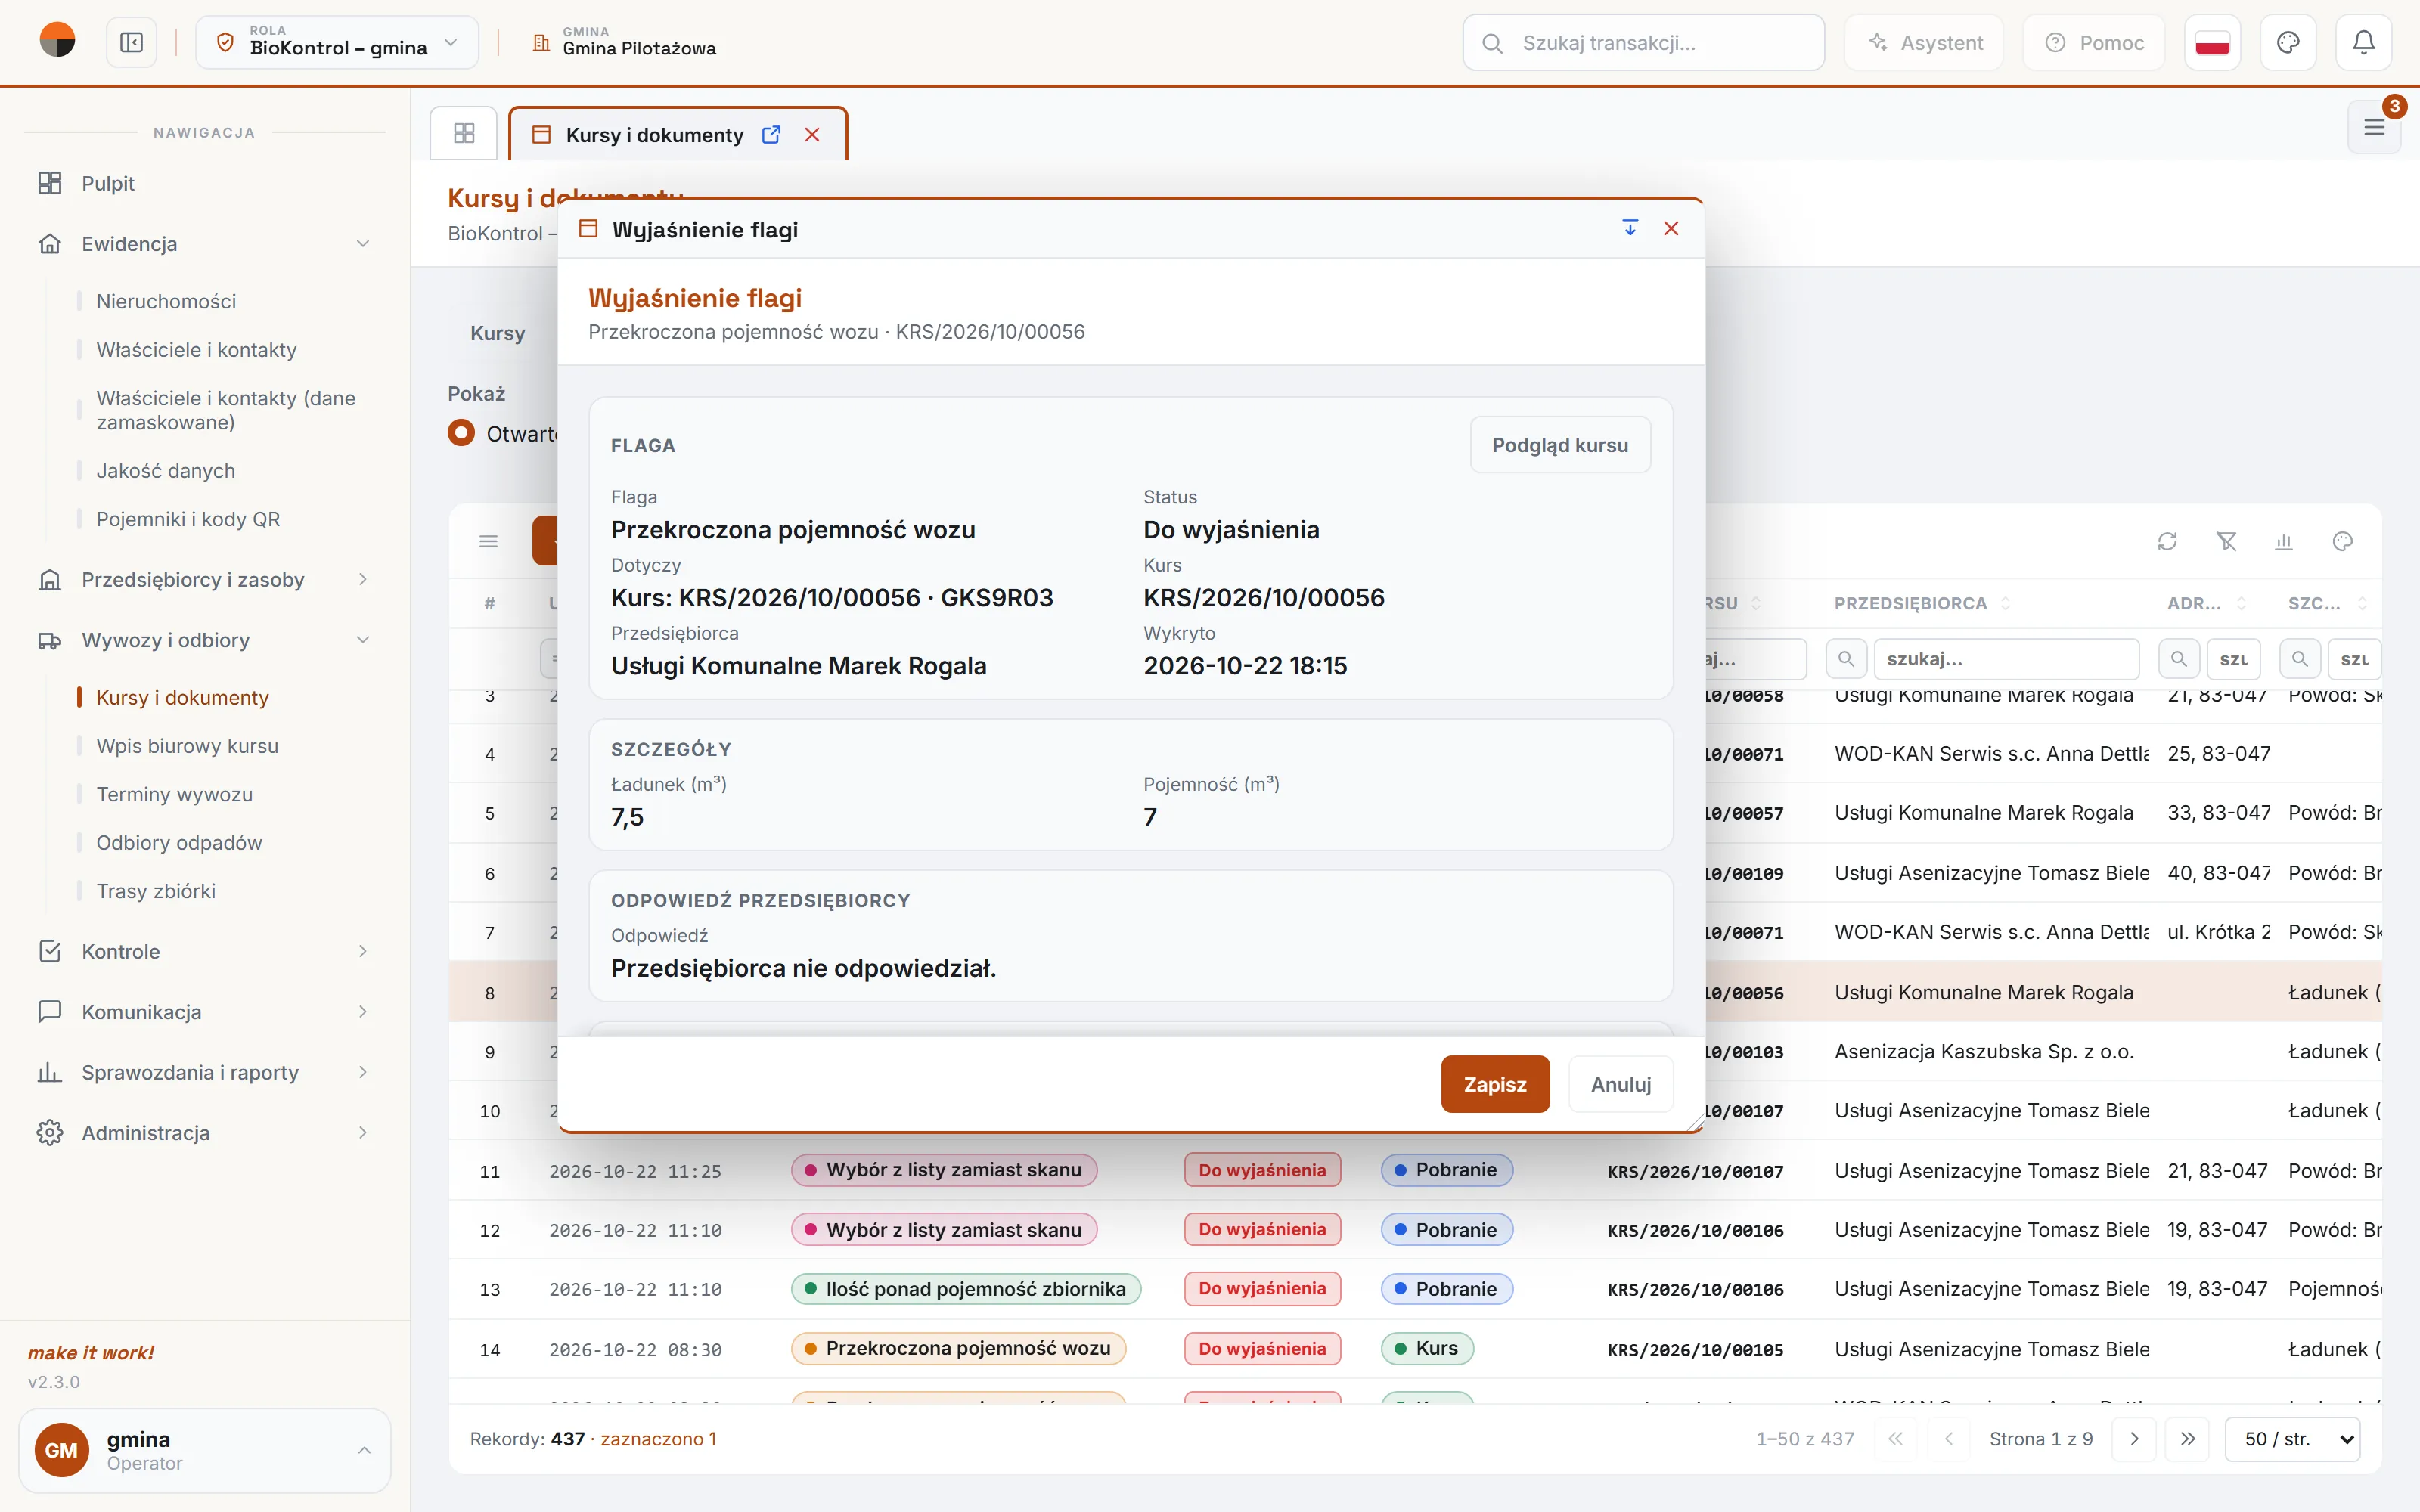Click the Szukaj transakcji search field
2420x1512 pixels.
tap(1643, 43)
